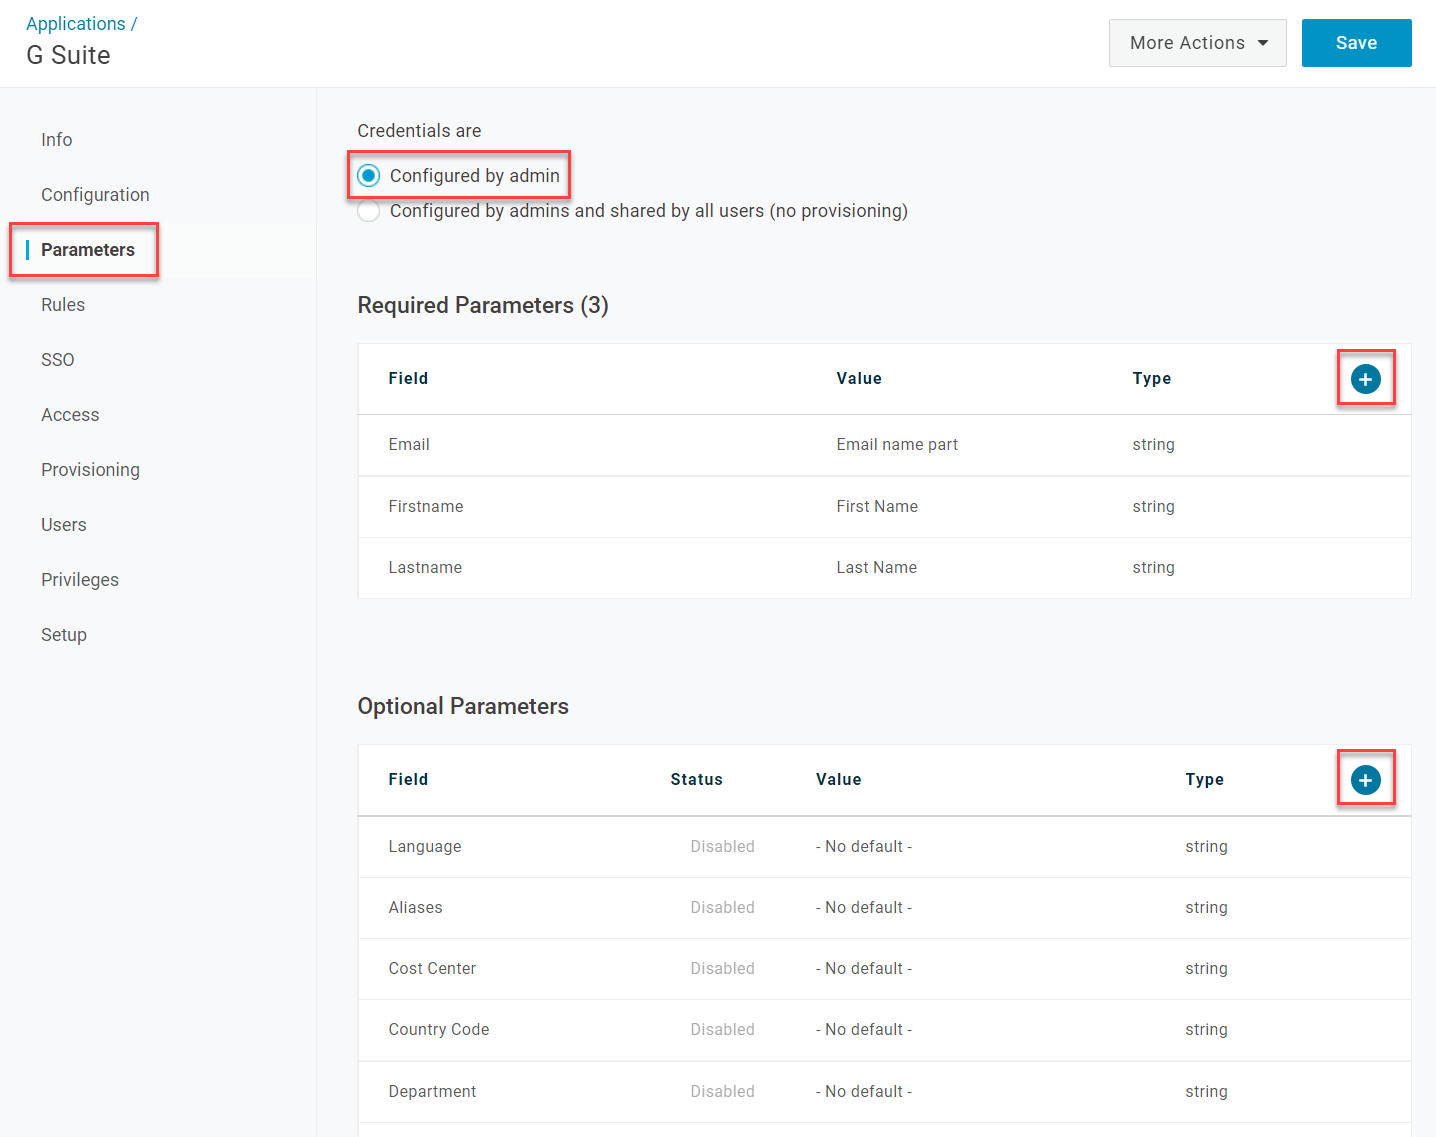Open the Country Code optional parameter
The width and height of the screenshot is (1436, 1137).
click(x=884, y=1030)
